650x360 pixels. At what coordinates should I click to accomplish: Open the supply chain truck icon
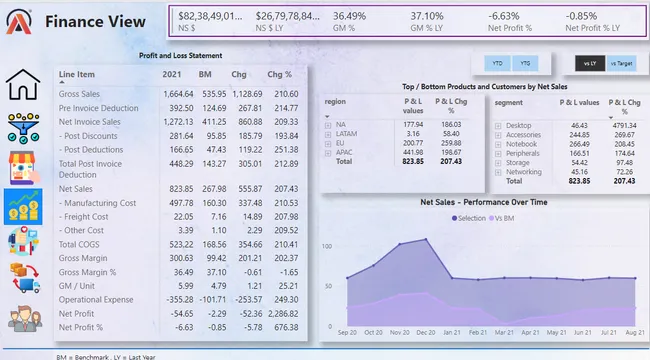point(25,278)
